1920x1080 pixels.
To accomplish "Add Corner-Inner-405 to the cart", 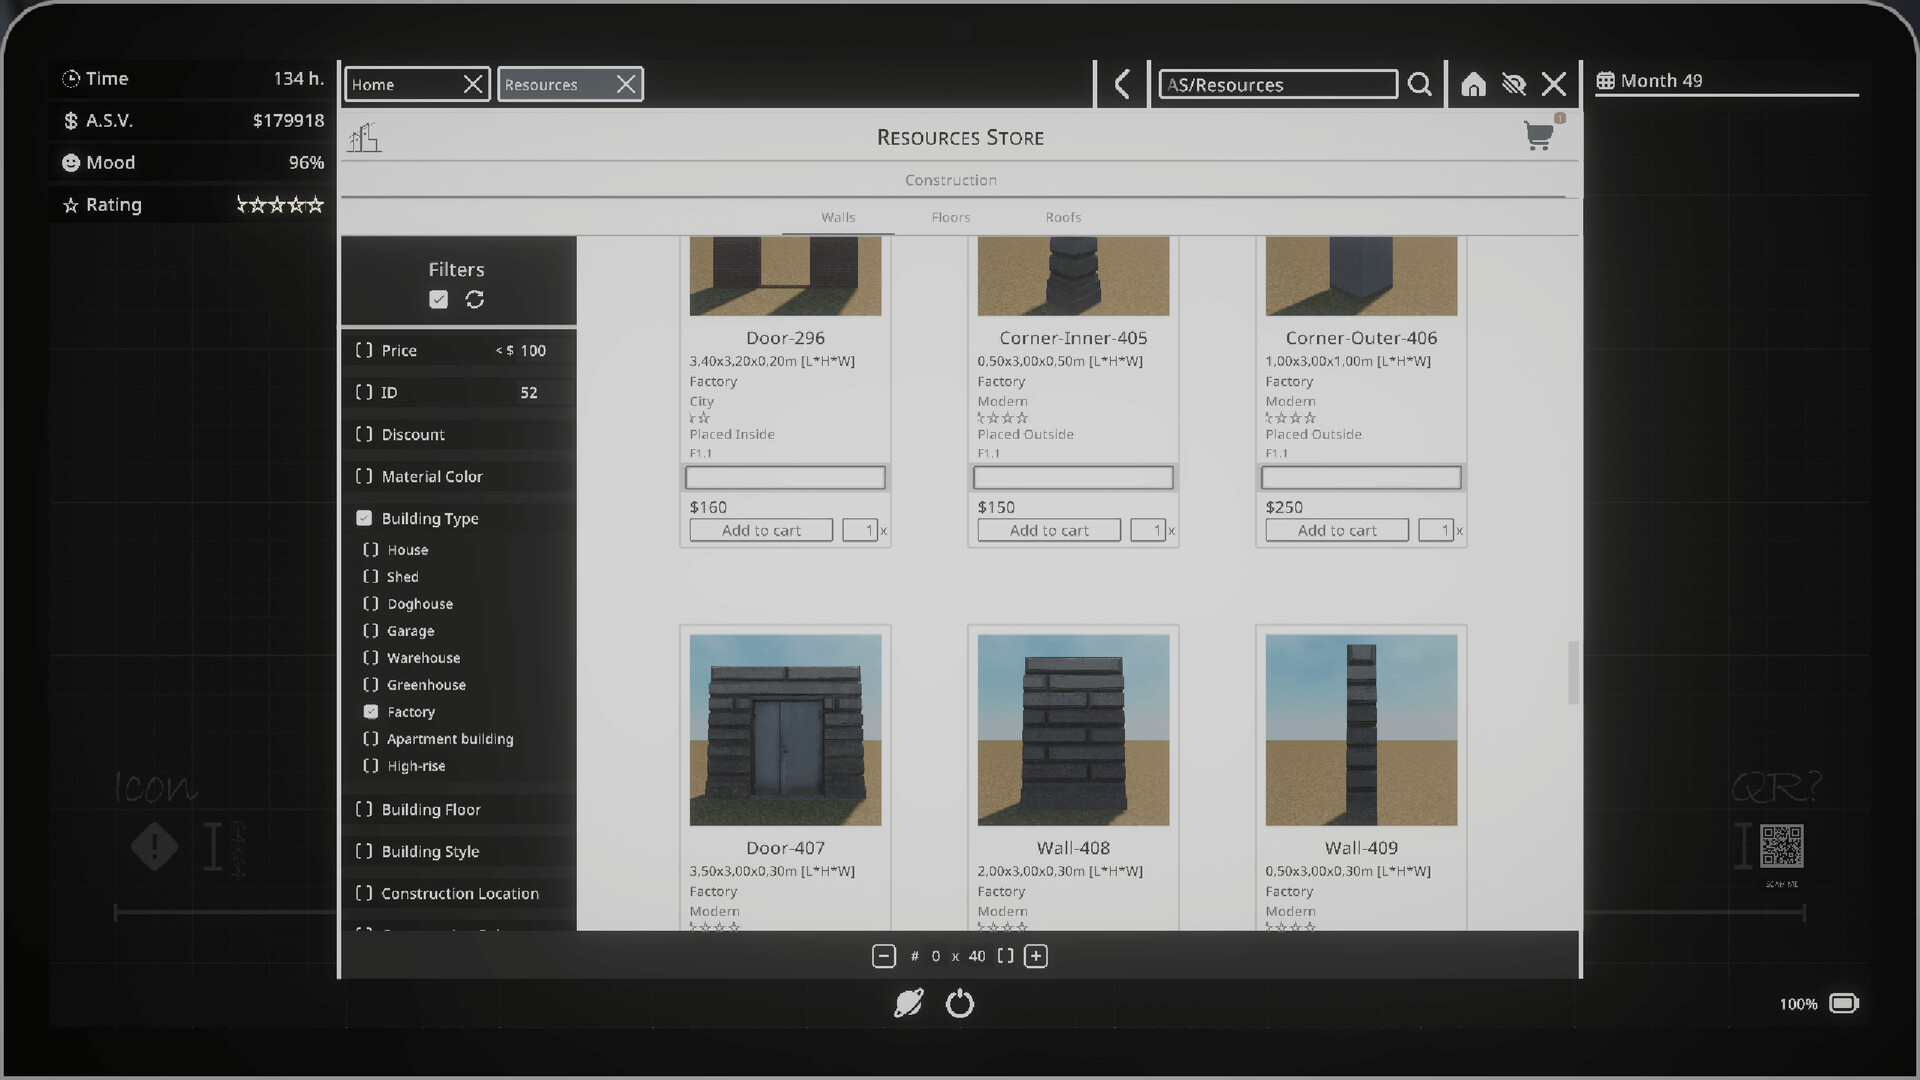I will coord(1048,529).
